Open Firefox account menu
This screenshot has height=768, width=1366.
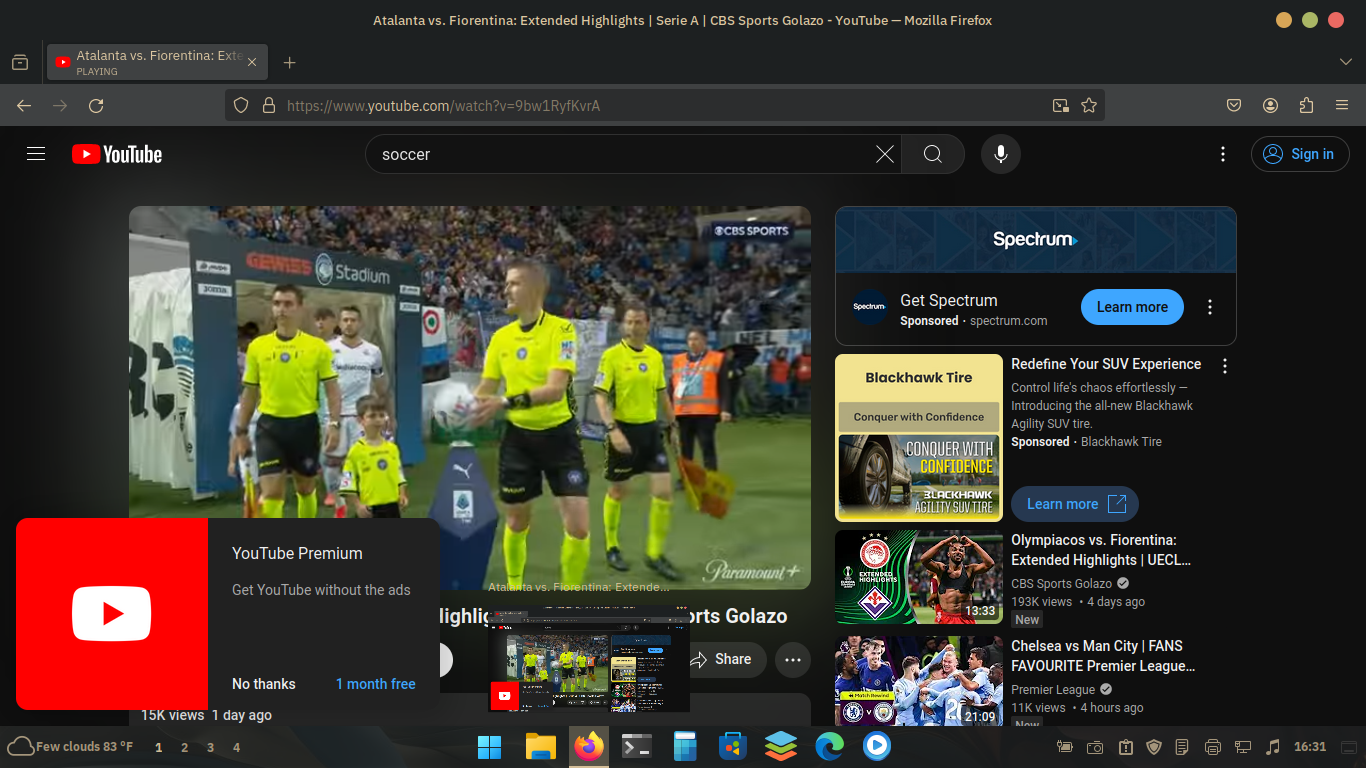1270,105
